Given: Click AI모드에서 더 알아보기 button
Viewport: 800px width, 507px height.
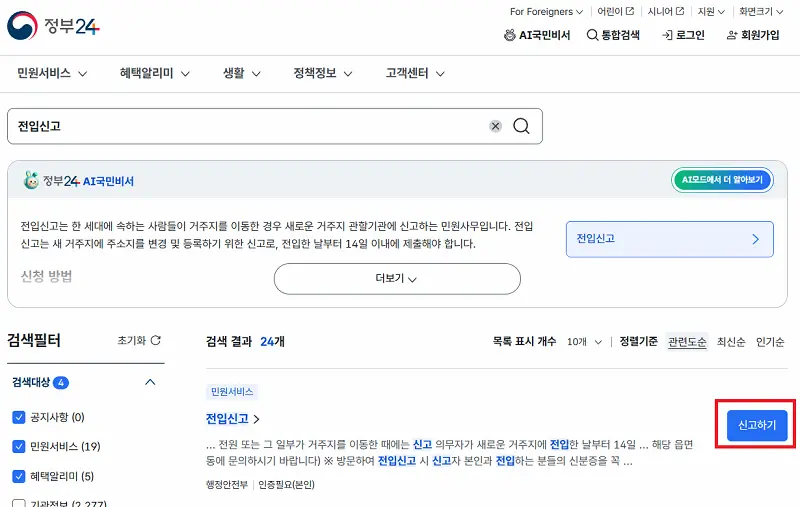Looking at the screenshot, I should tap(722, 180).
